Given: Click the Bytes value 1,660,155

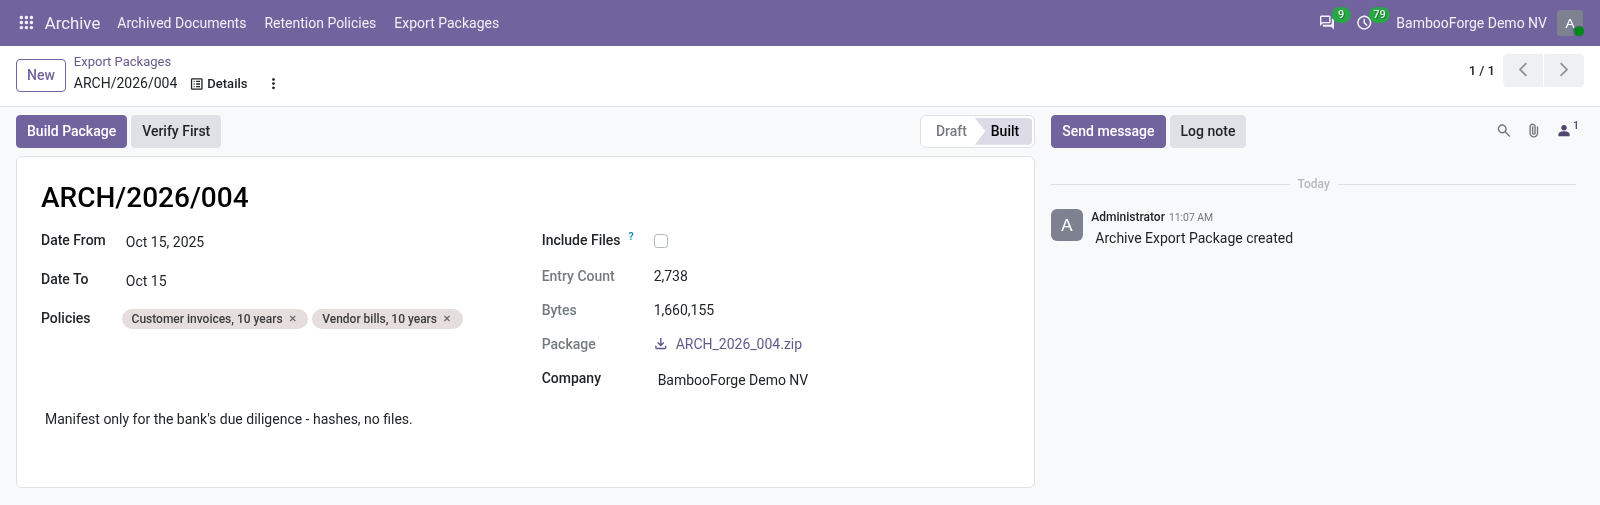Looking at the screenshot, I should 684,310.
